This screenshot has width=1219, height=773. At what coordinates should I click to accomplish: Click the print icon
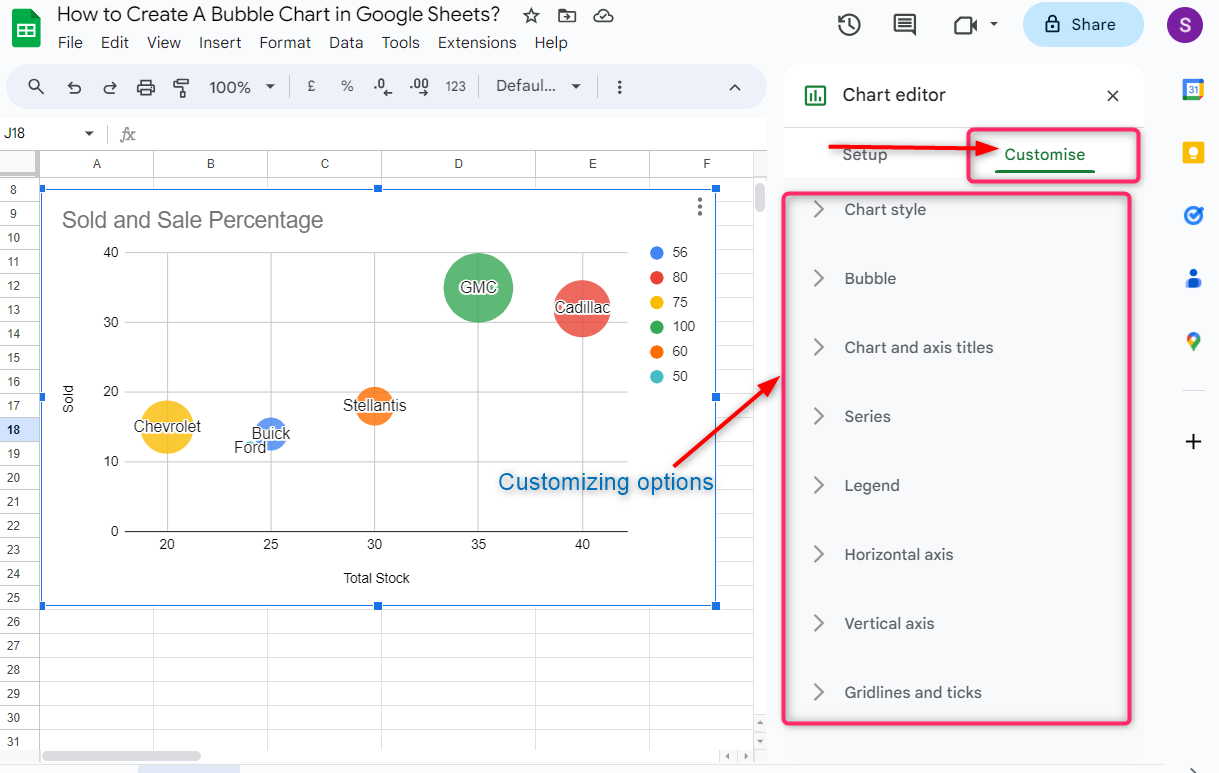pyautogui.click(x=146, y=87)
